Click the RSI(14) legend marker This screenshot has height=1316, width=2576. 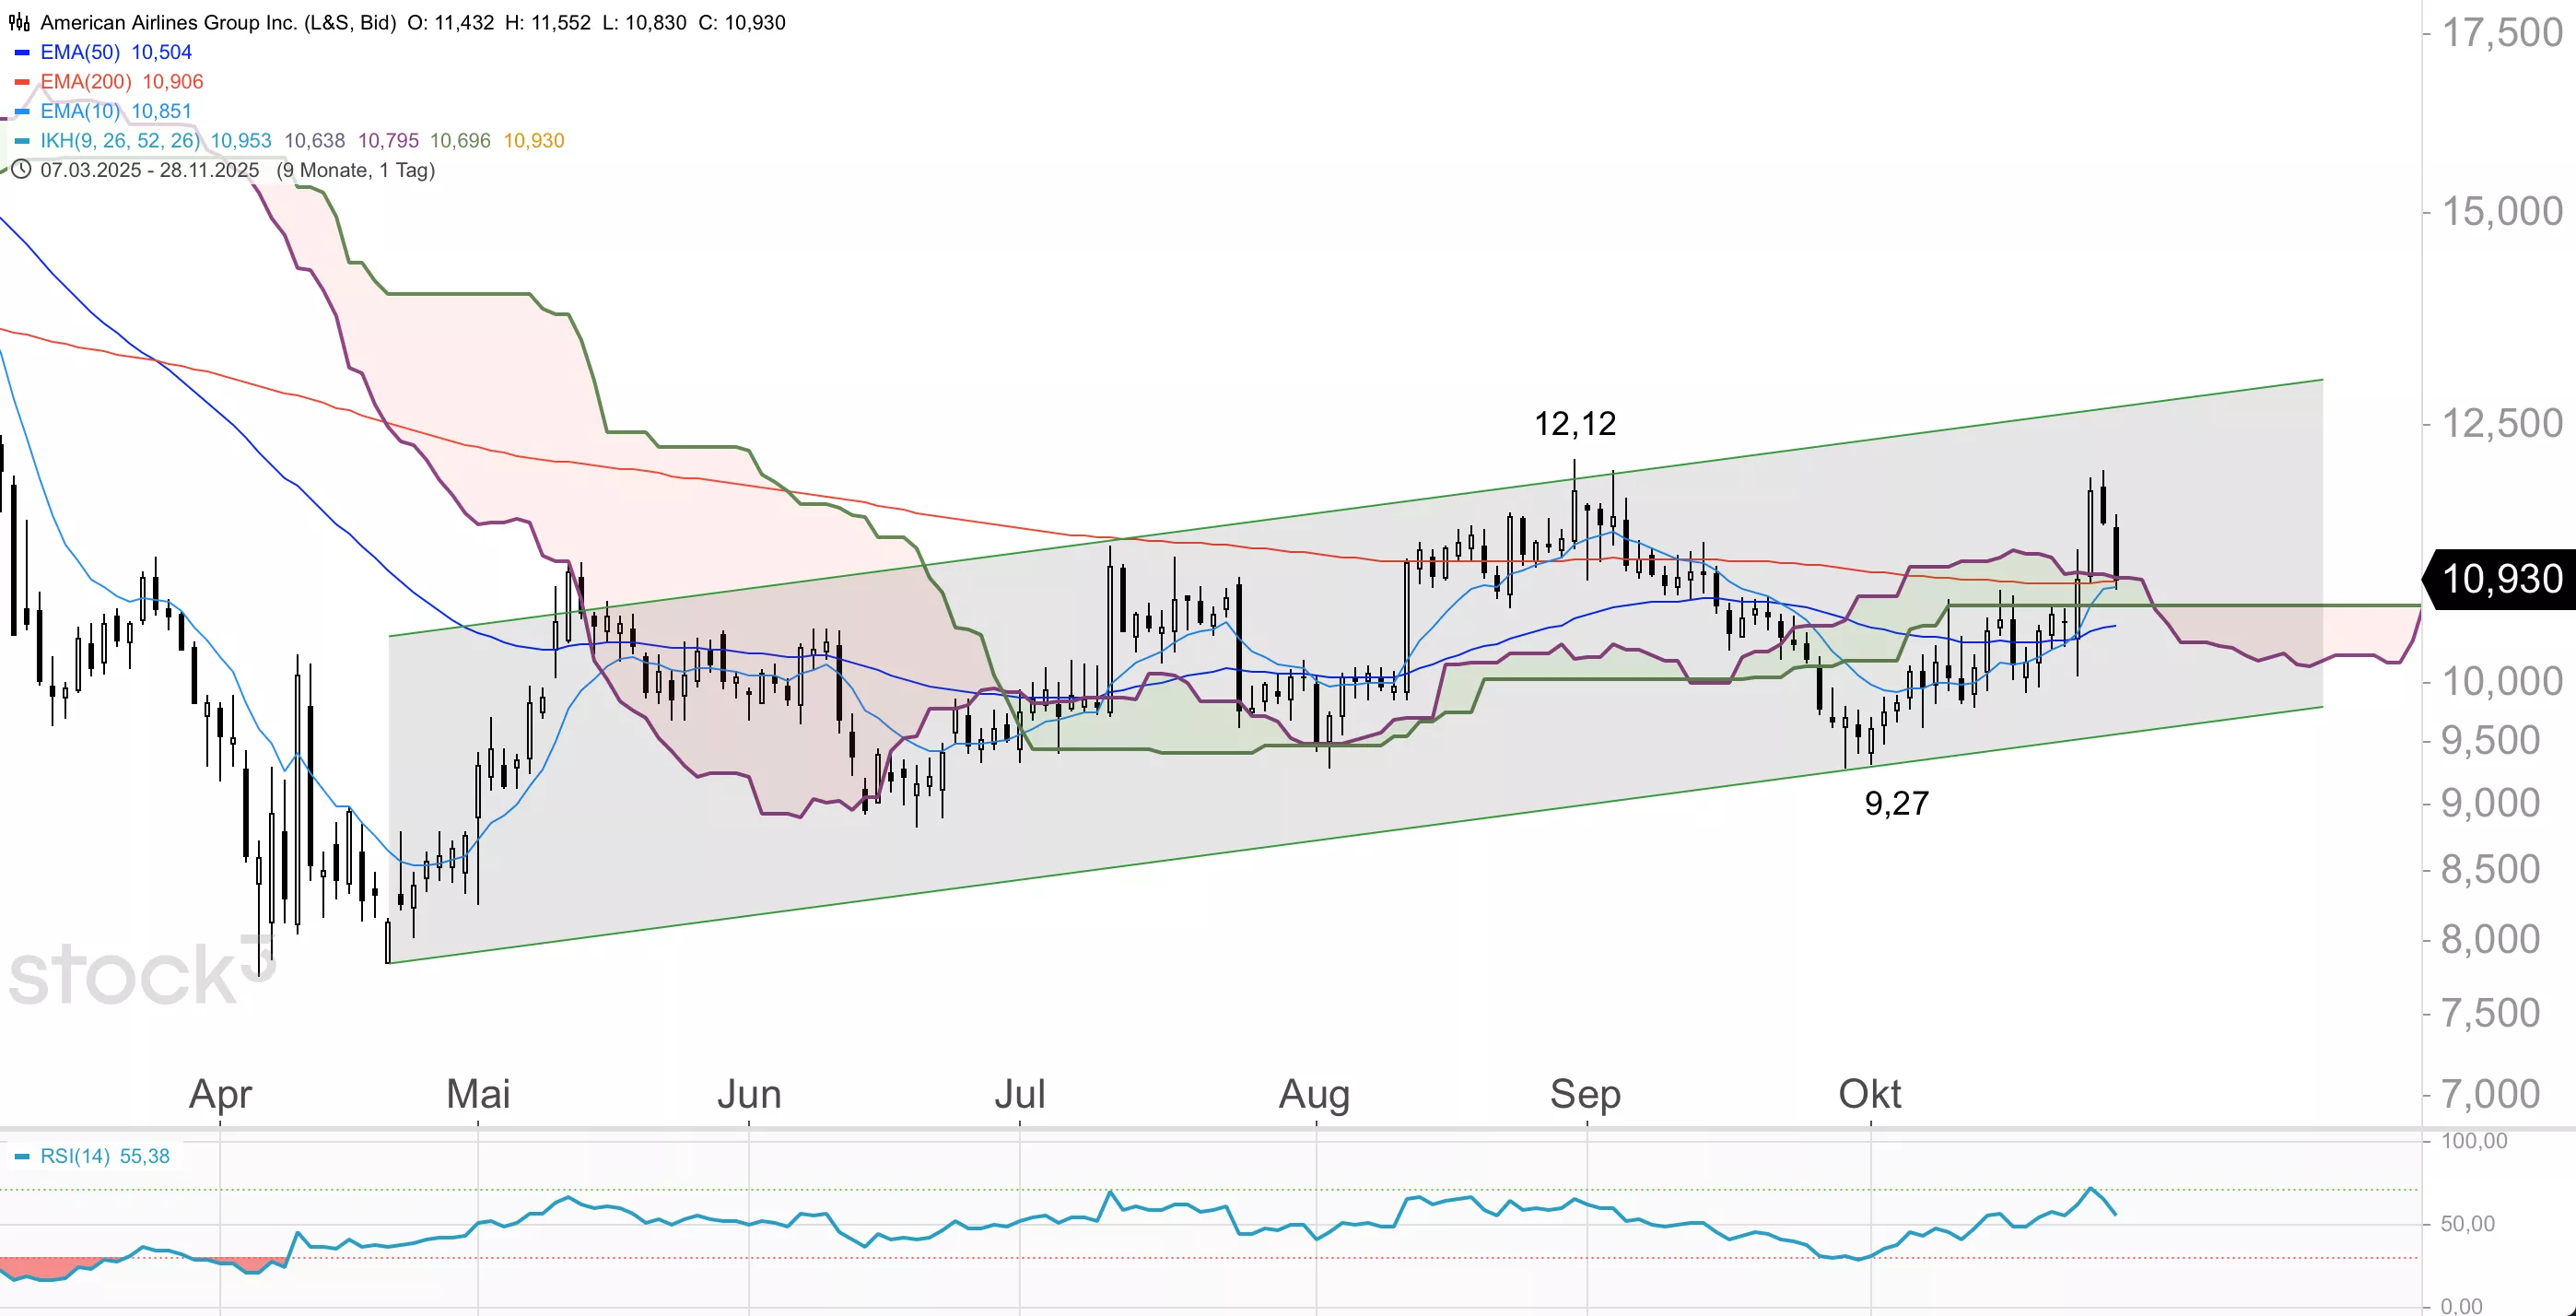point(22,1156)
